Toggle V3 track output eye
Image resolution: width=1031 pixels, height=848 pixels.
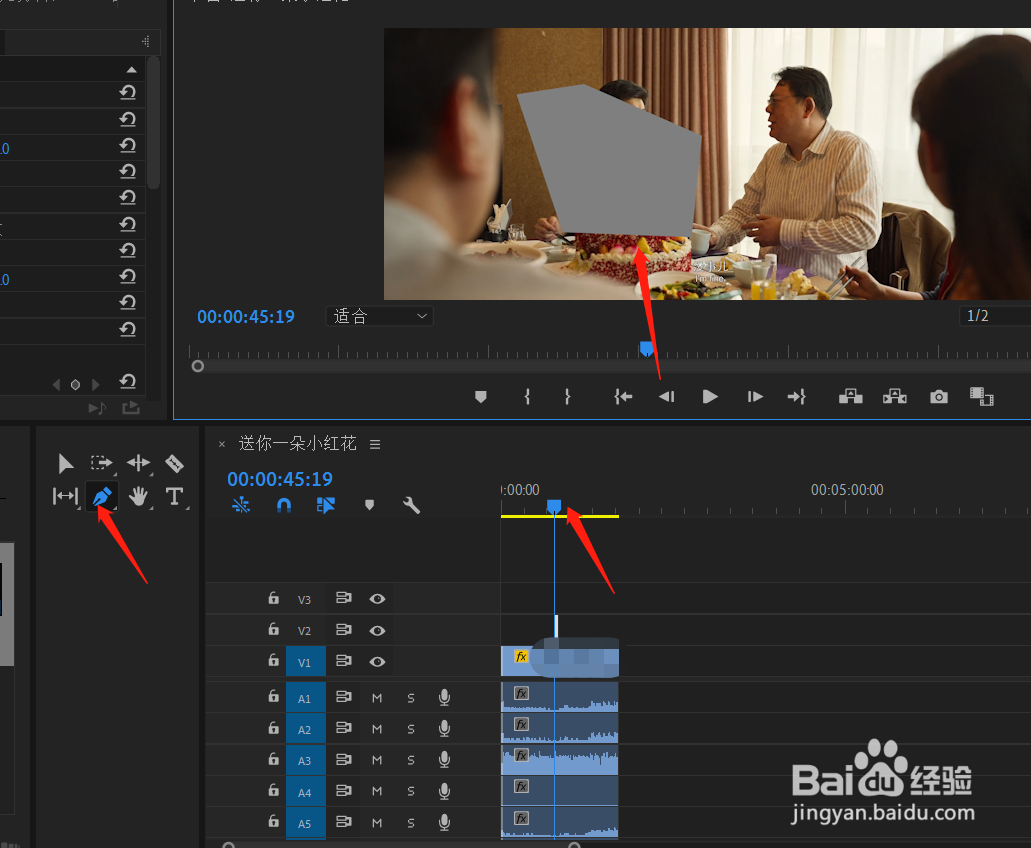[377, 599]
